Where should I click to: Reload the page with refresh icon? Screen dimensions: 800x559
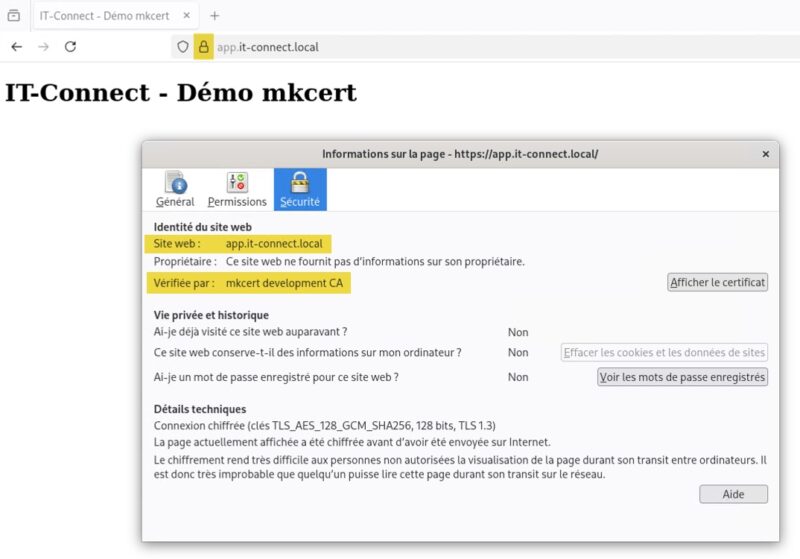[x=70, y=47]
